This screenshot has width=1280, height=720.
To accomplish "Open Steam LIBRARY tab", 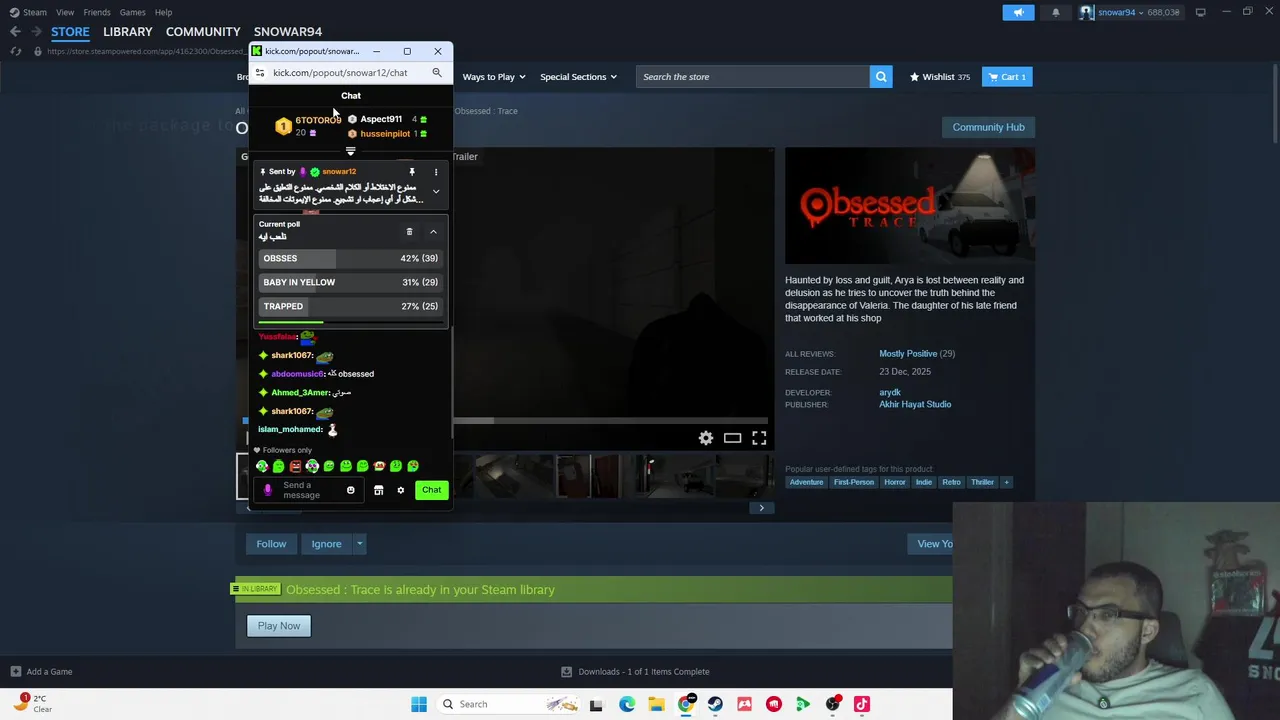I will pyautogui.click(x=128, y=32).
